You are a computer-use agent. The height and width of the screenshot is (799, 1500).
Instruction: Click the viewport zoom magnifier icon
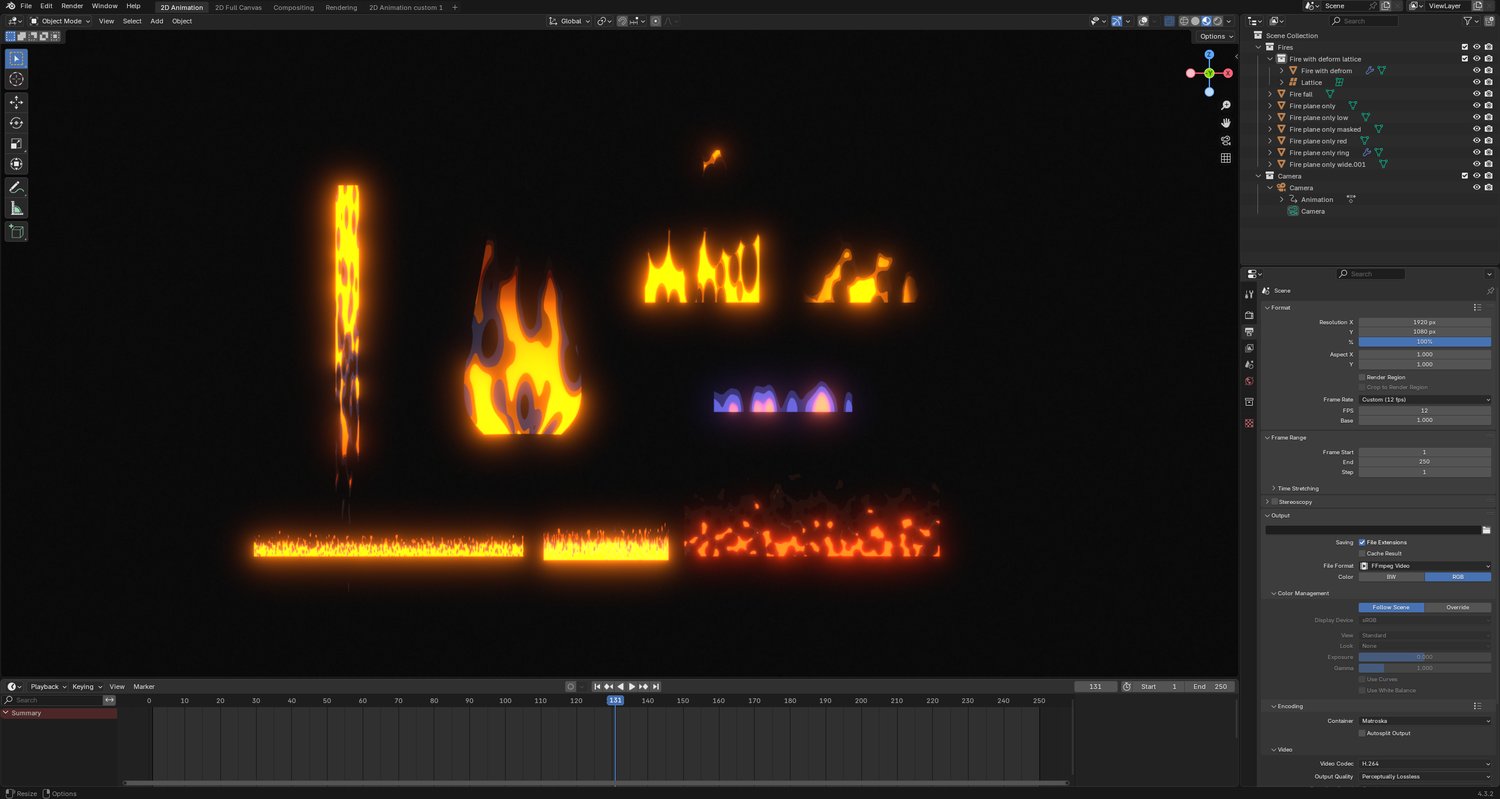point(1226,105)
